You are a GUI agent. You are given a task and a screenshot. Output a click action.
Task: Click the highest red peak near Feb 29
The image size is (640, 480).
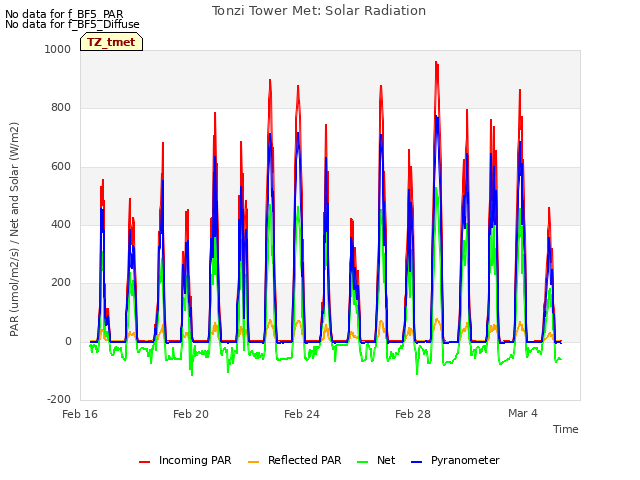tap(436, 62)
